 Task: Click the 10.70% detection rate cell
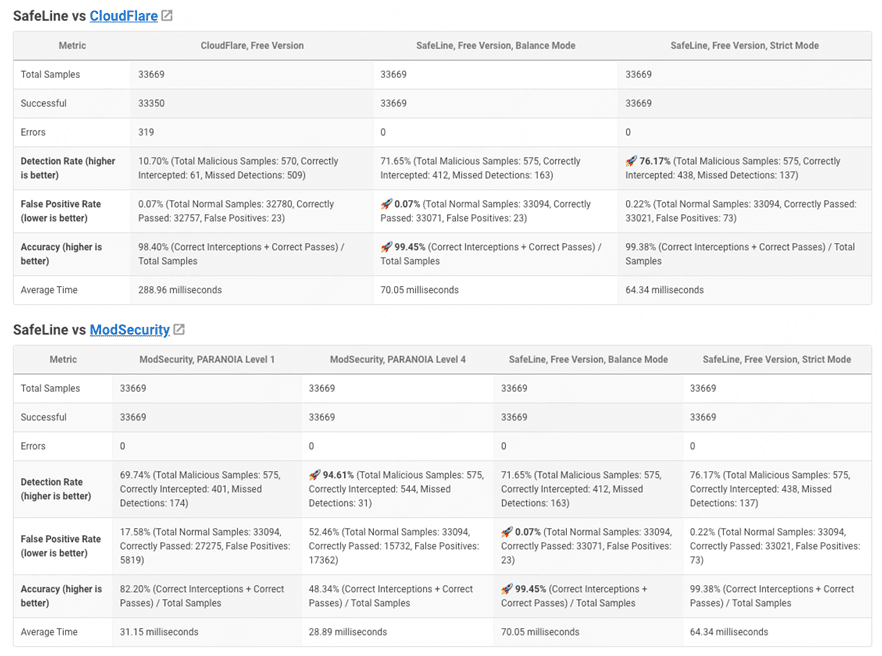tap(252, 168)
